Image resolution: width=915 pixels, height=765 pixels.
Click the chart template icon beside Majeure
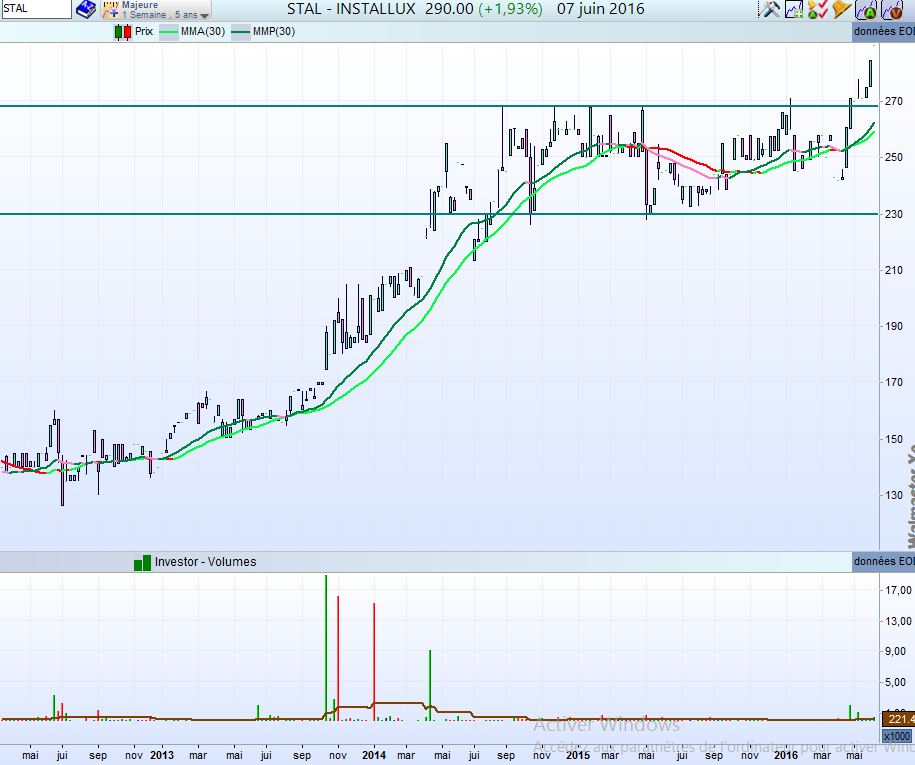pyautogui.click(x=110, y=9)
